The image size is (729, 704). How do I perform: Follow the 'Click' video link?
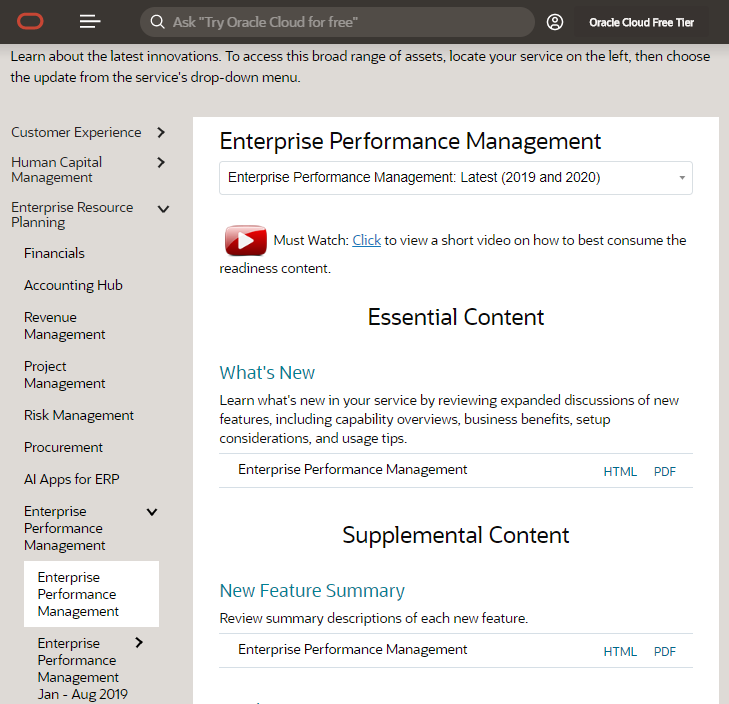(366, 240)
